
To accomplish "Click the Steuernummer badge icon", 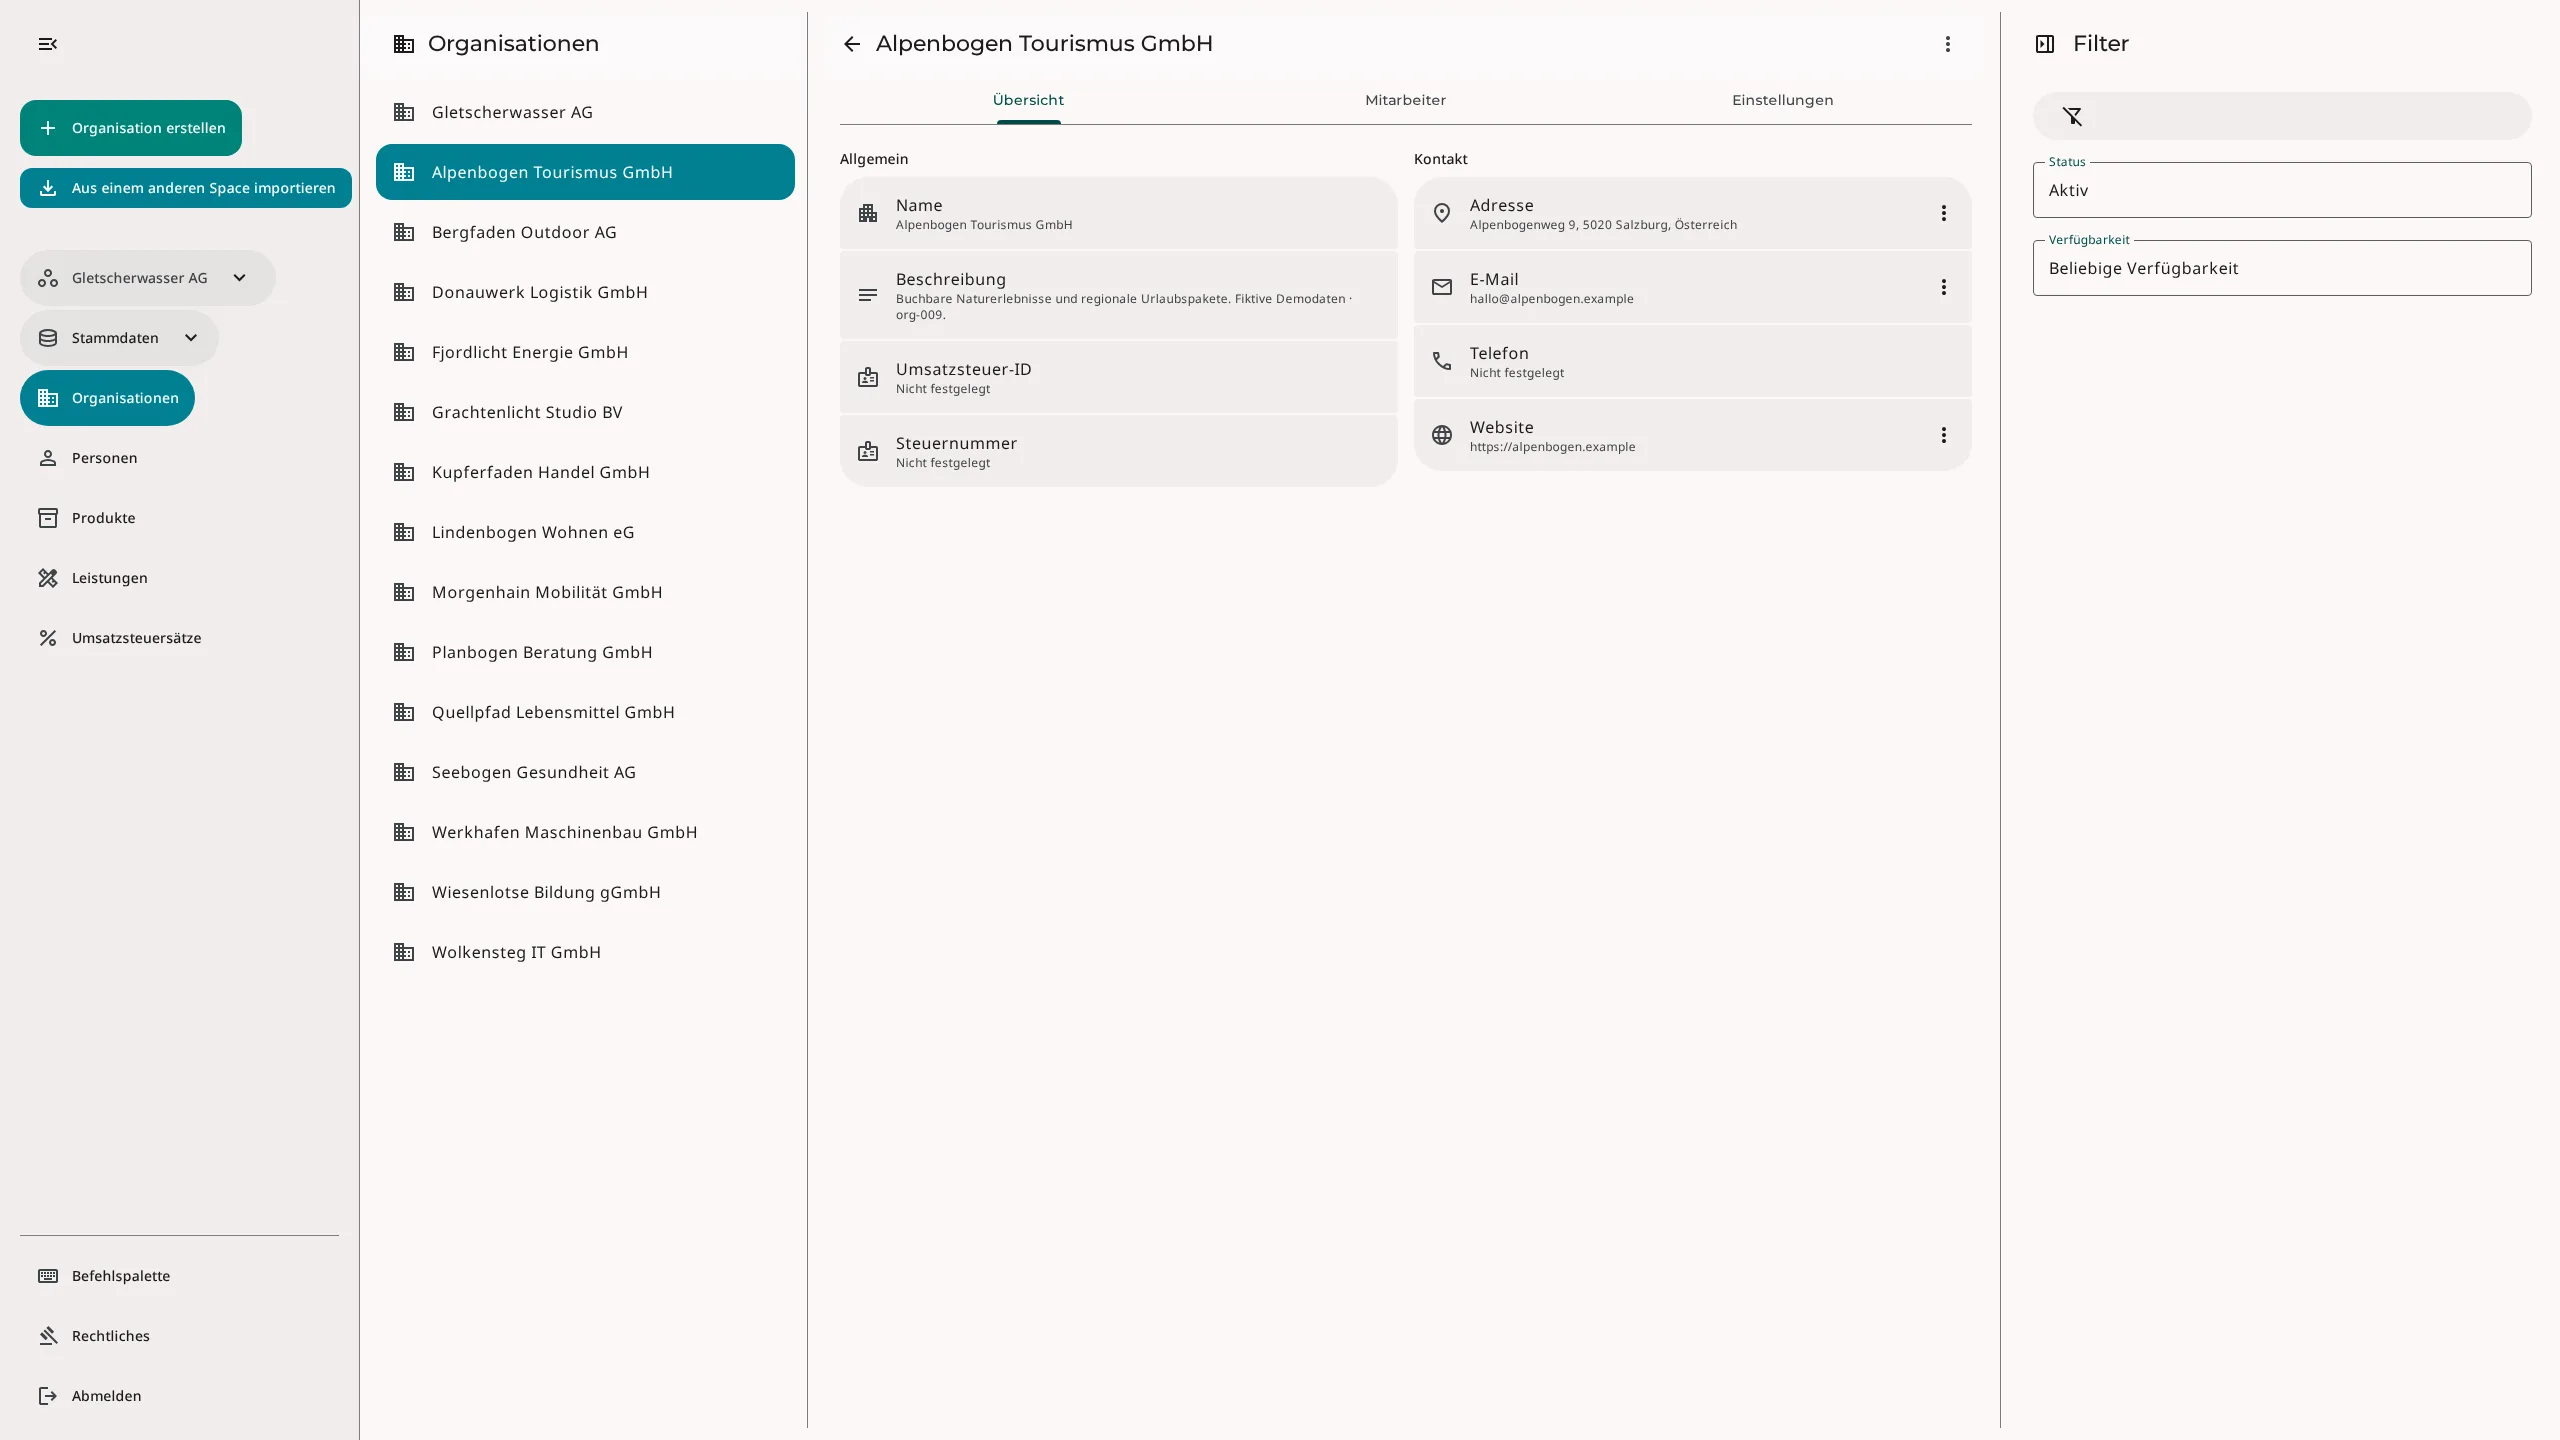I will pos(868,451).
